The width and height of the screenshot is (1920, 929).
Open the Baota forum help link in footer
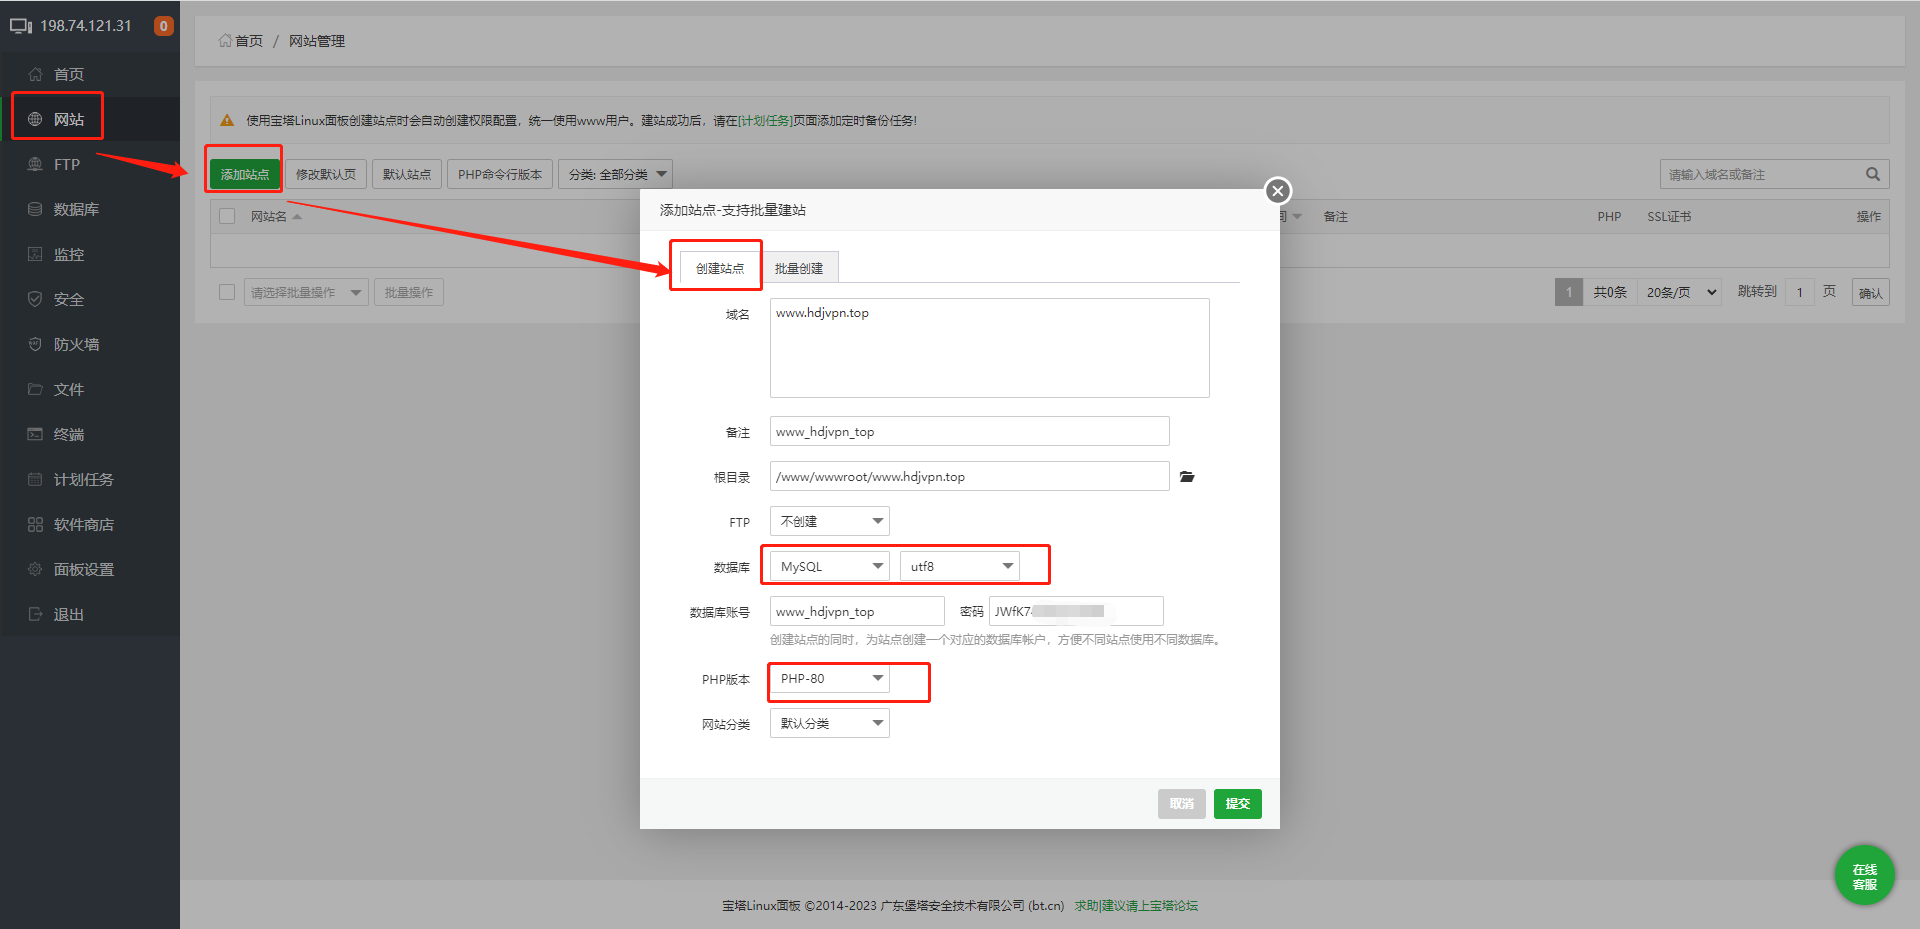tap(1136, 906)
